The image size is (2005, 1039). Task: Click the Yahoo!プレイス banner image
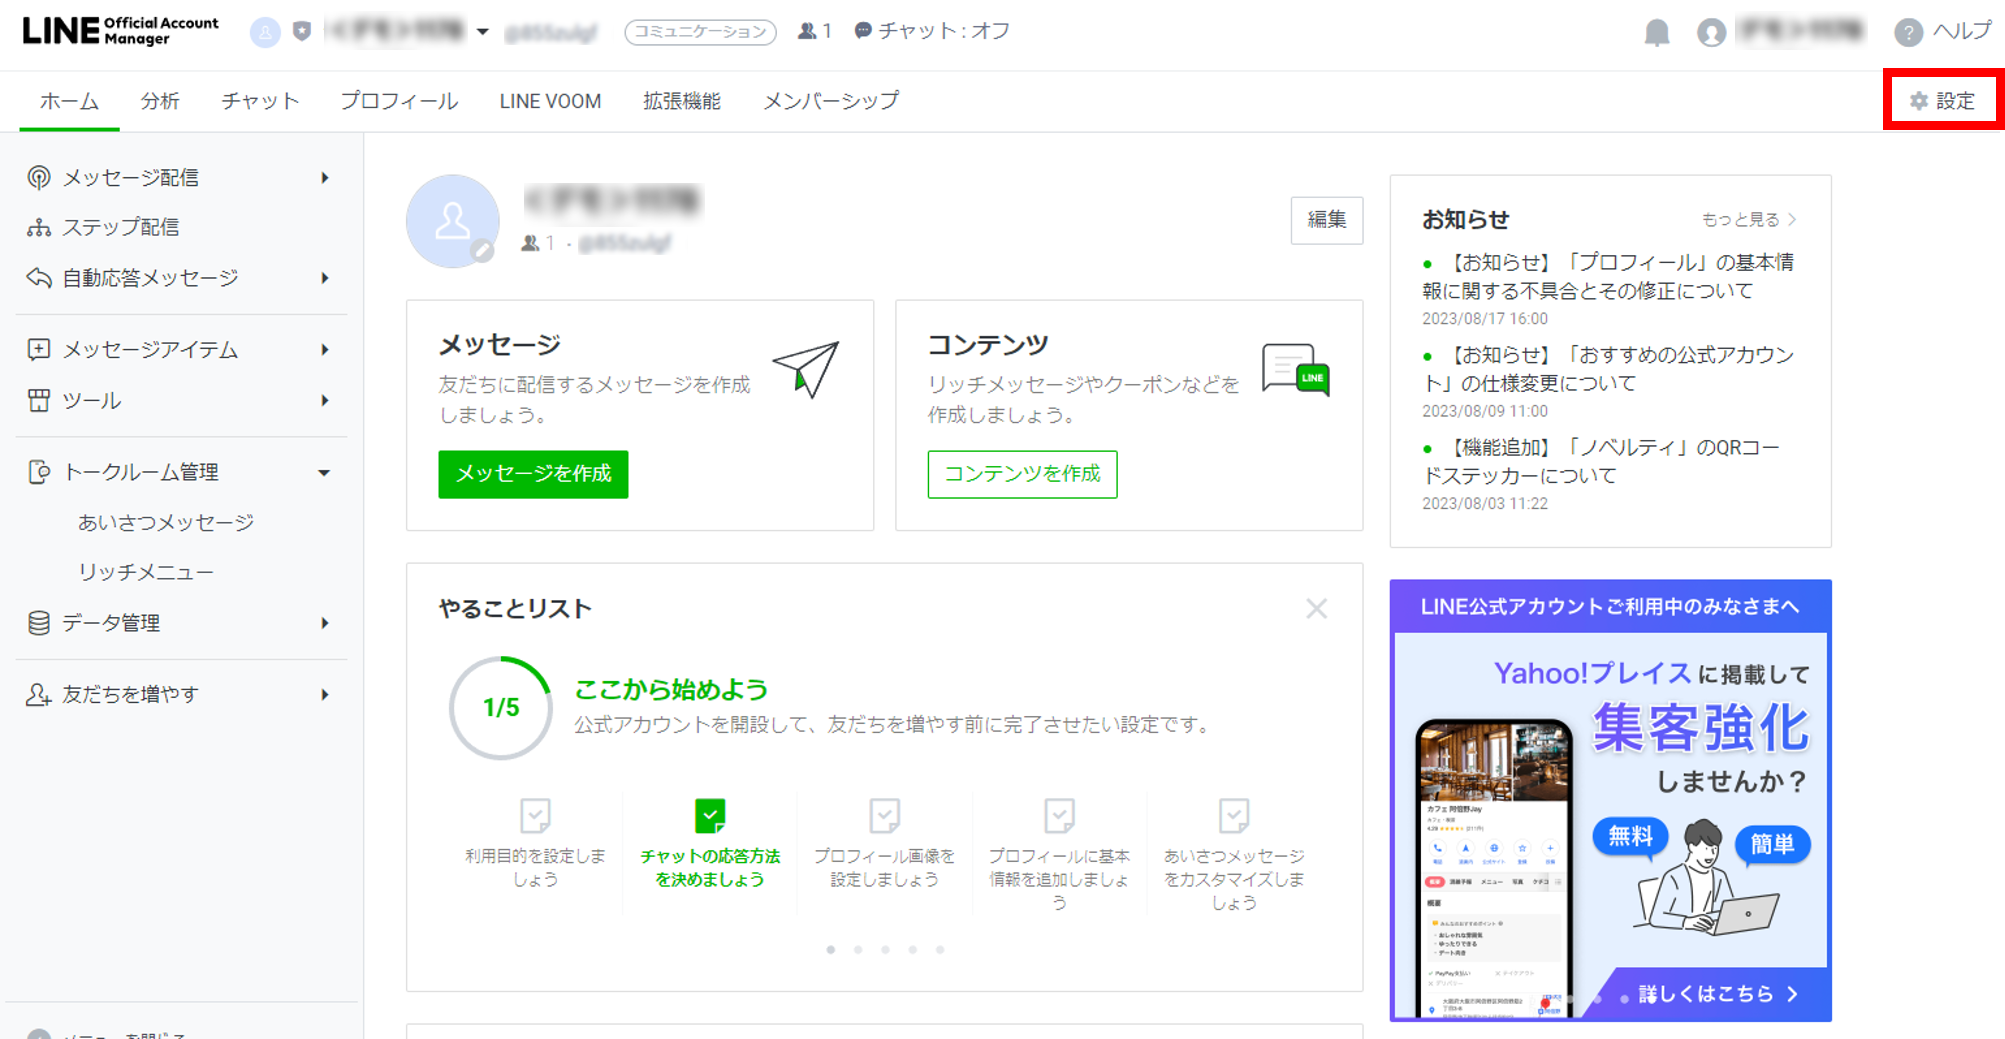(1610, 800)
